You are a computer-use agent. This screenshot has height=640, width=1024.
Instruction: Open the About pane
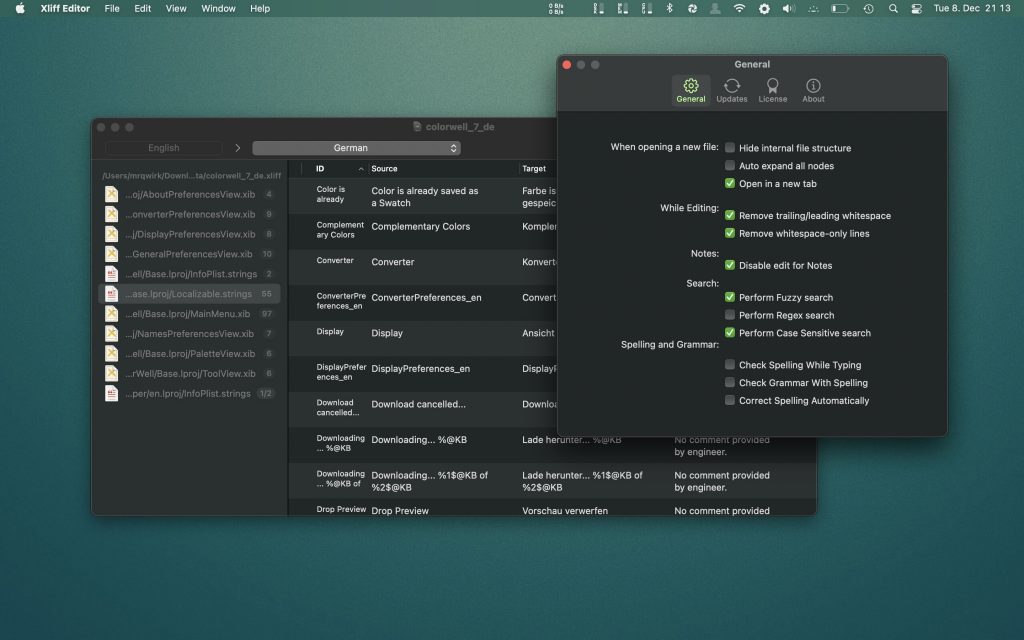coord(813,88)
